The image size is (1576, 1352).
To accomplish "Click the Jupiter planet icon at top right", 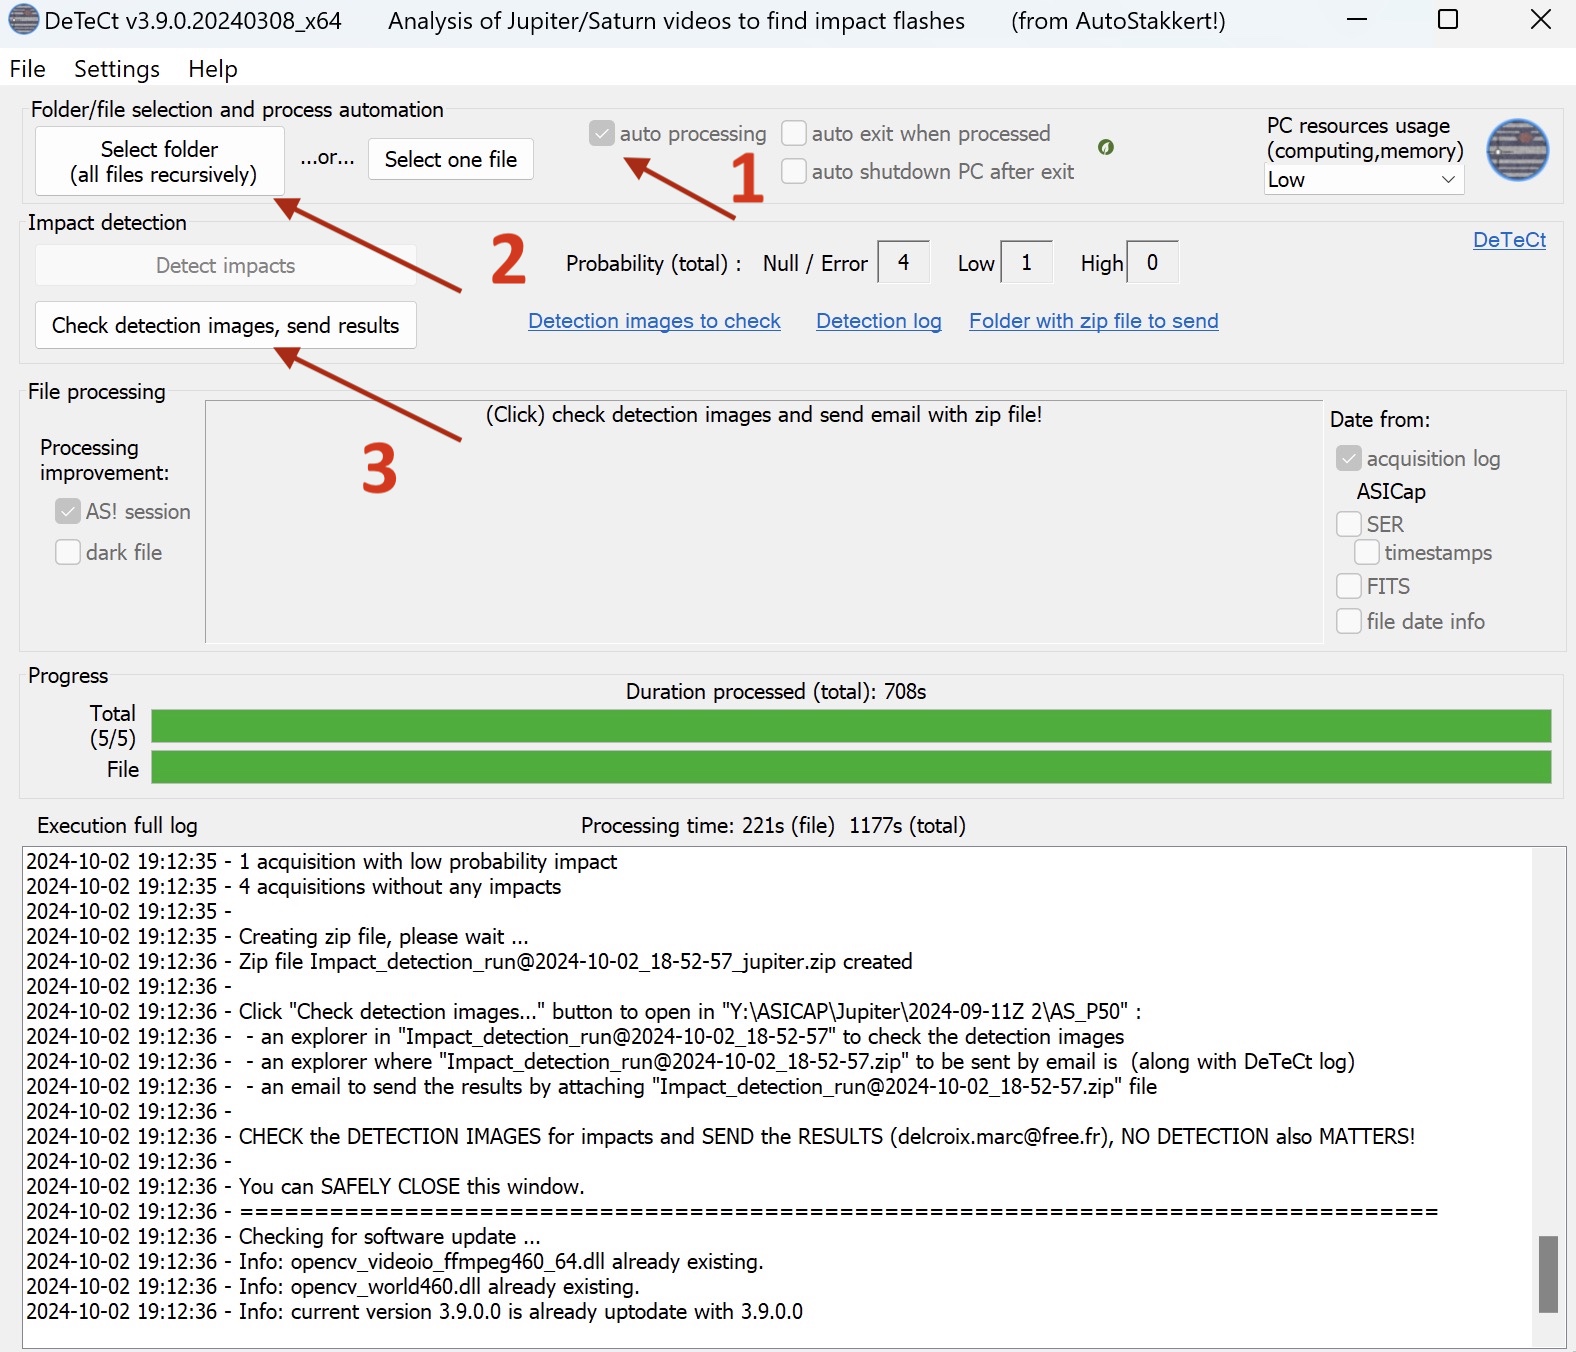I will (1517, 150).
